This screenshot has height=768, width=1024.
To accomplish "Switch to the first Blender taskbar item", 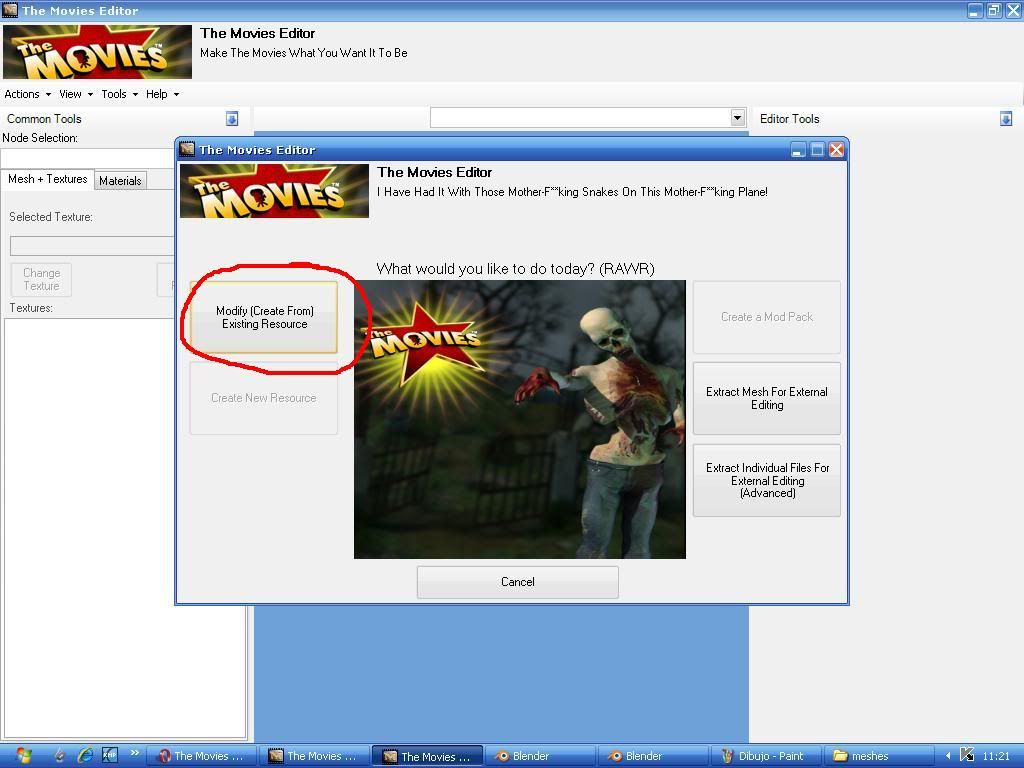I will [541, 756].
